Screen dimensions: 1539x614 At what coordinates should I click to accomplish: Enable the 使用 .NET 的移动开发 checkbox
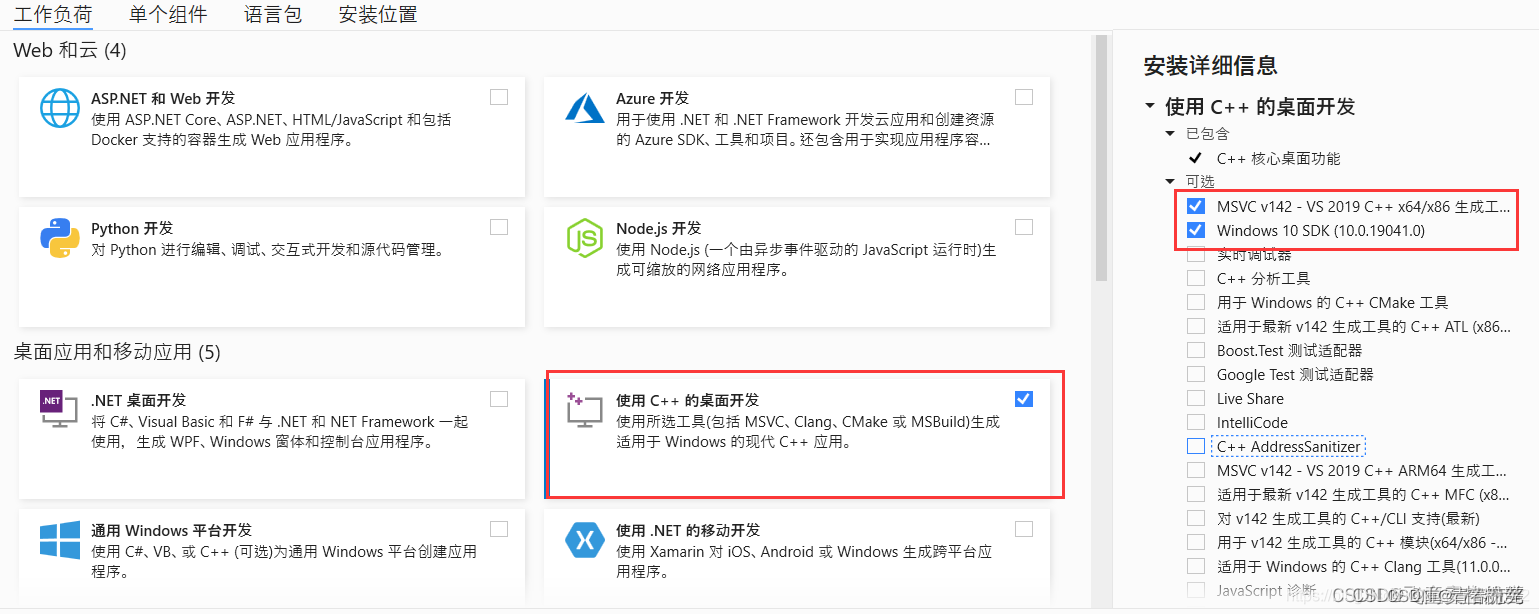point(1024,529)
